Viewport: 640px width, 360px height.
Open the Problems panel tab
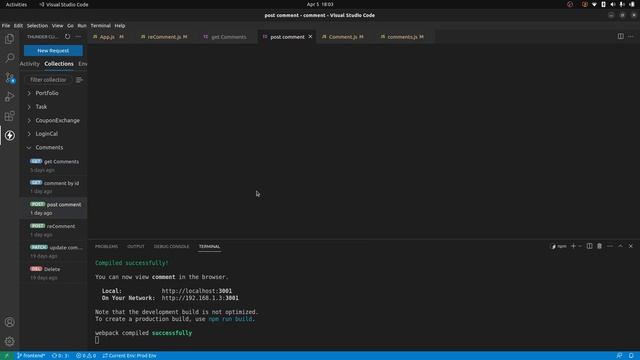tap(106, 247)
